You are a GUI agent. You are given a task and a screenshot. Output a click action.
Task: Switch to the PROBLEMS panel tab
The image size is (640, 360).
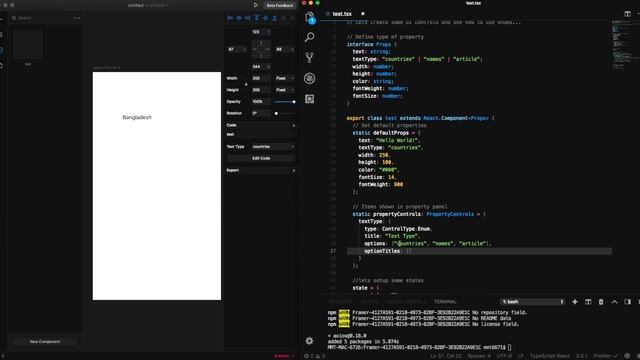tap(340, 302)
